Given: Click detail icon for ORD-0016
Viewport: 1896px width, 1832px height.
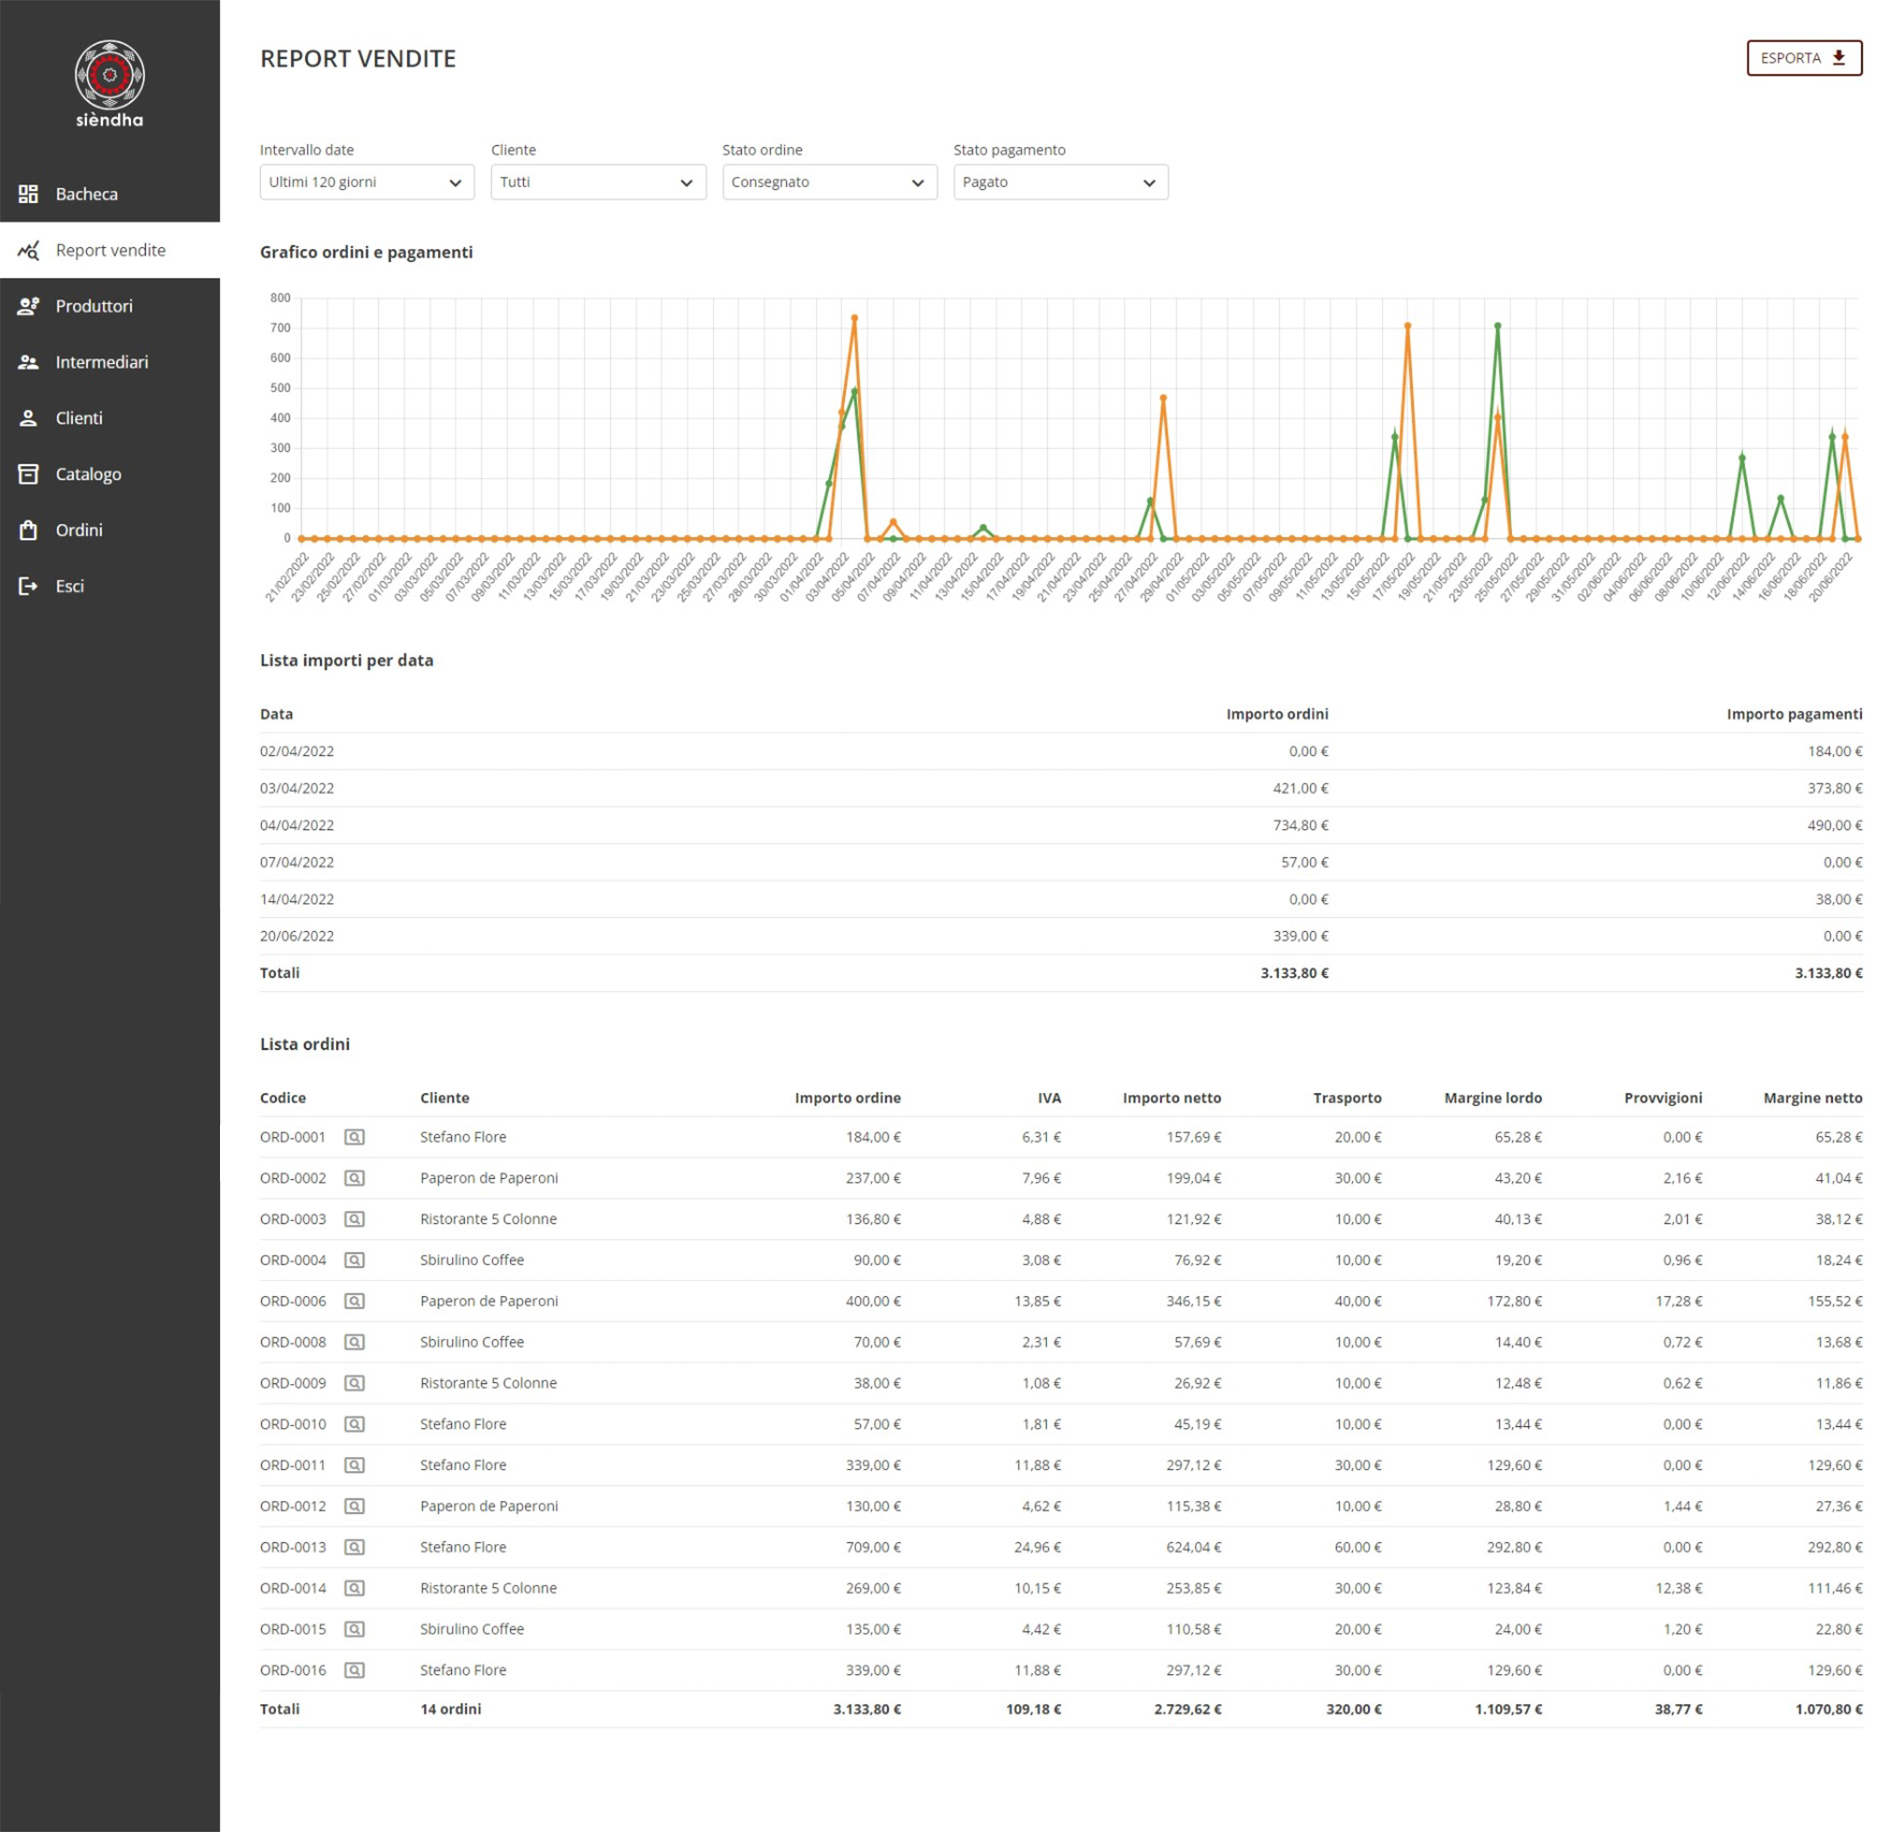Looking at the screenshot, I should point(354,1670).
